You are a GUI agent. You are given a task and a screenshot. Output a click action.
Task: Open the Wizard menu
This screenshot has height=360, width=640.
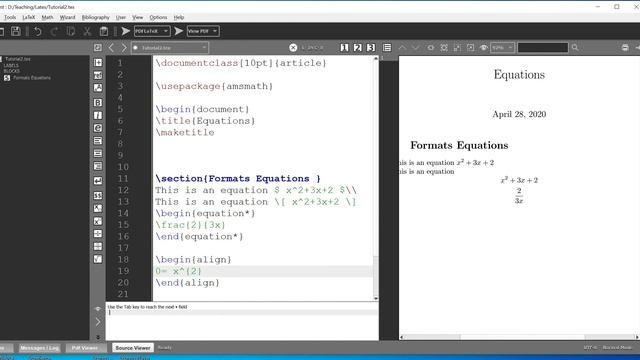point(67,17)
